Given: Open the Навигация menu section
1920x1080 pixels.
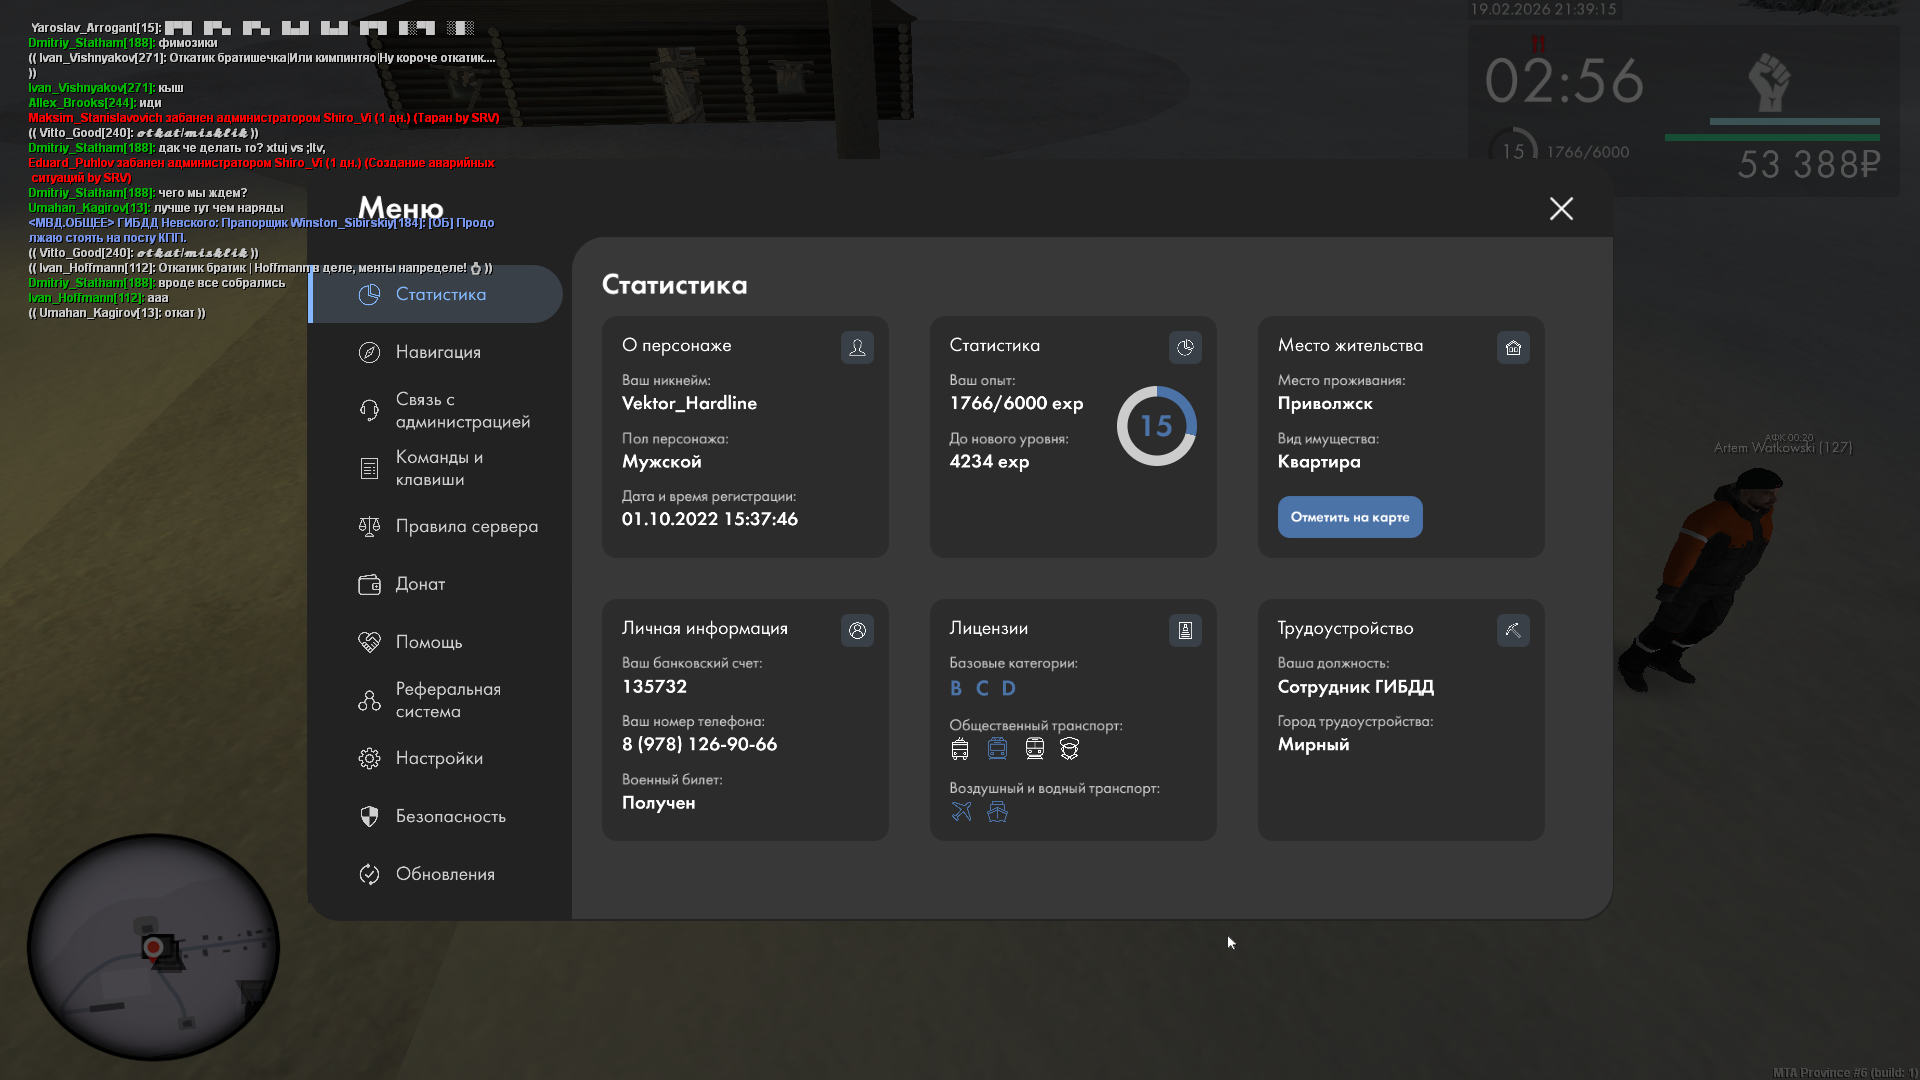Looking at the screenshot, I should (x=437, y=352).
